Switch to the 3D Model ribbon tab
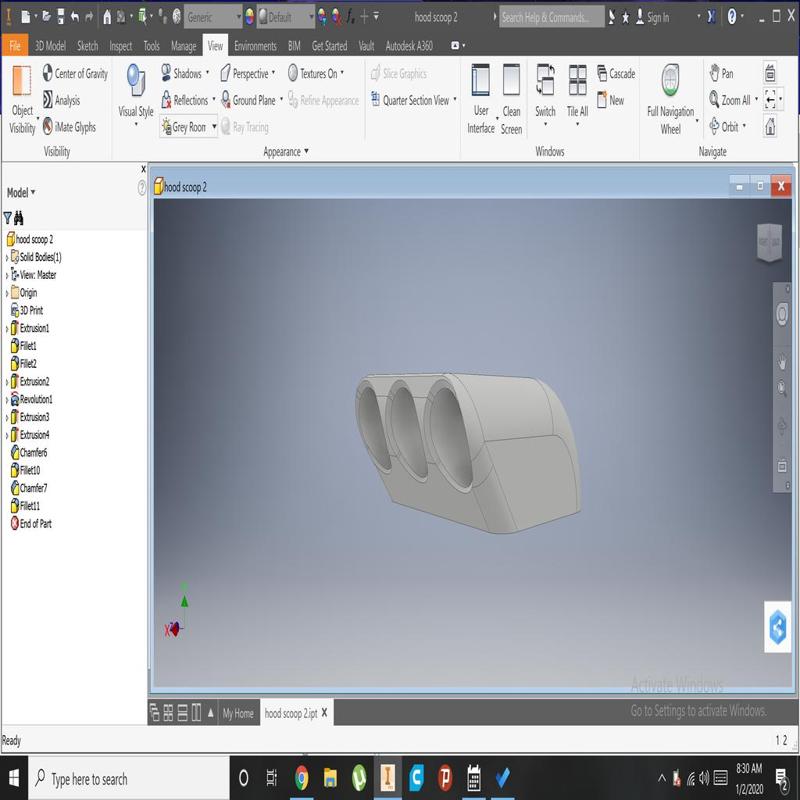800x800 pixels. pos(50,46)
